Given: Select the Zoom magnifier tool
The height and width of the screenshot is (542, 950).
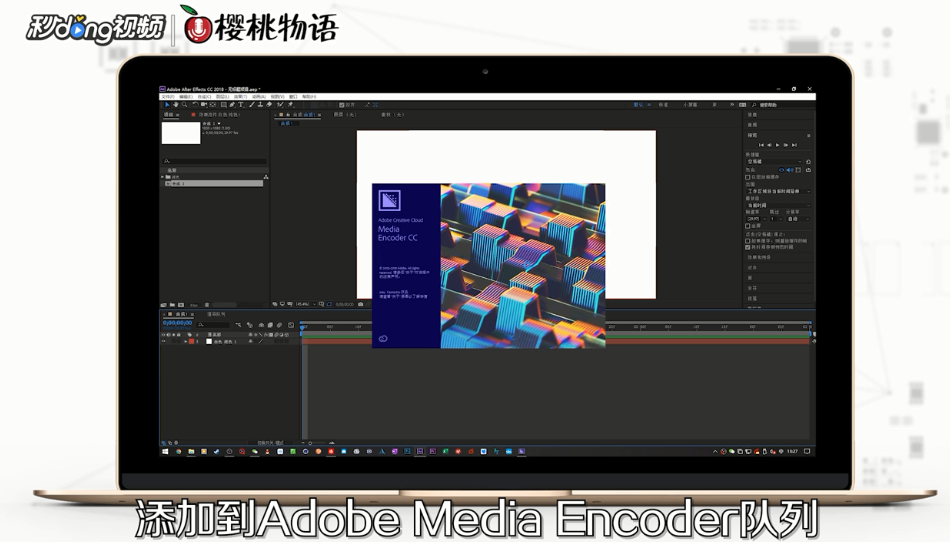Looking at the screenshot, I should [x=184, y=105].
